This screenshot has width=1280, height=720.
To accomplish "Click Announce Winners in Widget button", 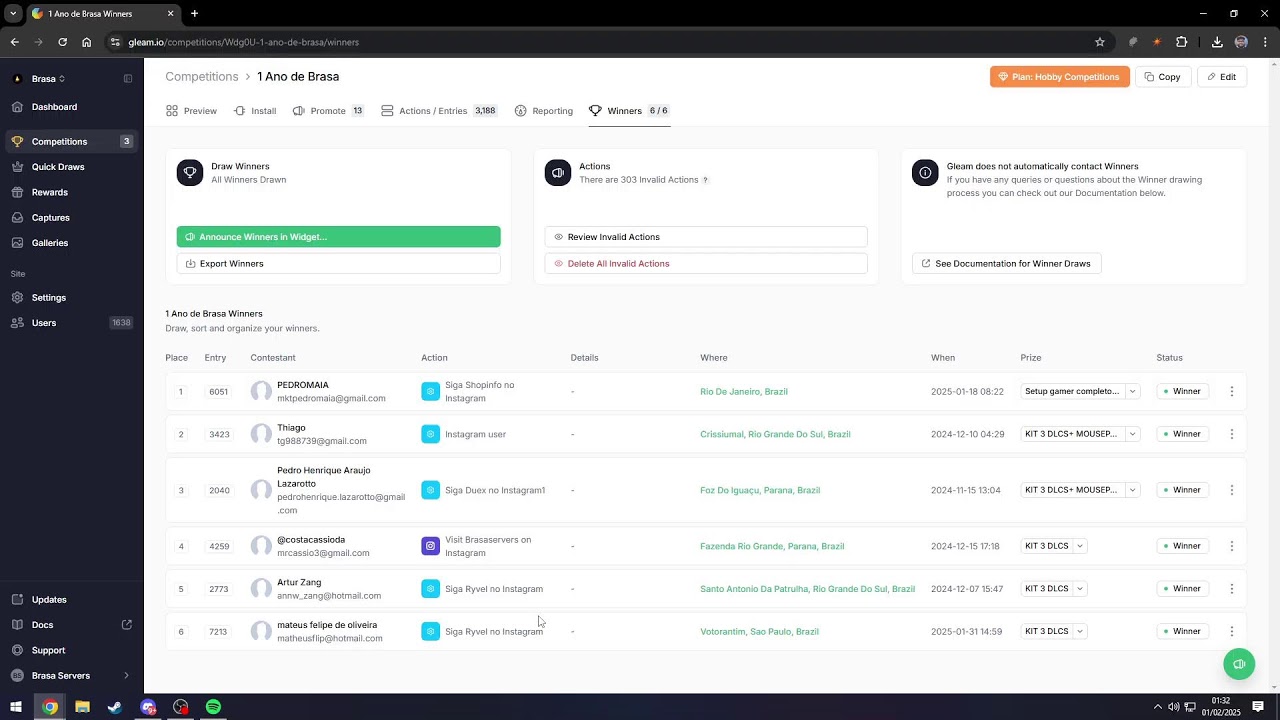I will pos(339,237).
